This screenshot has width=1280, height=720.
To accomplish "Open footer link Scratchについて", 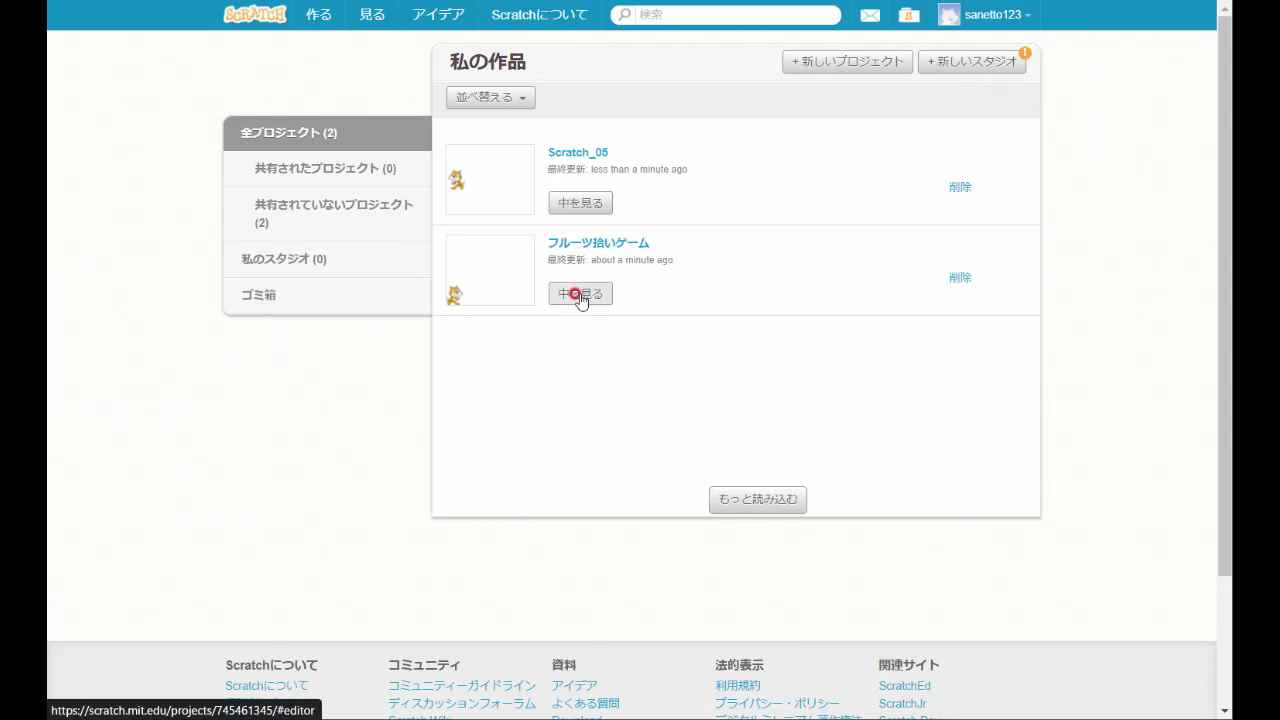I will [x=267, y=686].
